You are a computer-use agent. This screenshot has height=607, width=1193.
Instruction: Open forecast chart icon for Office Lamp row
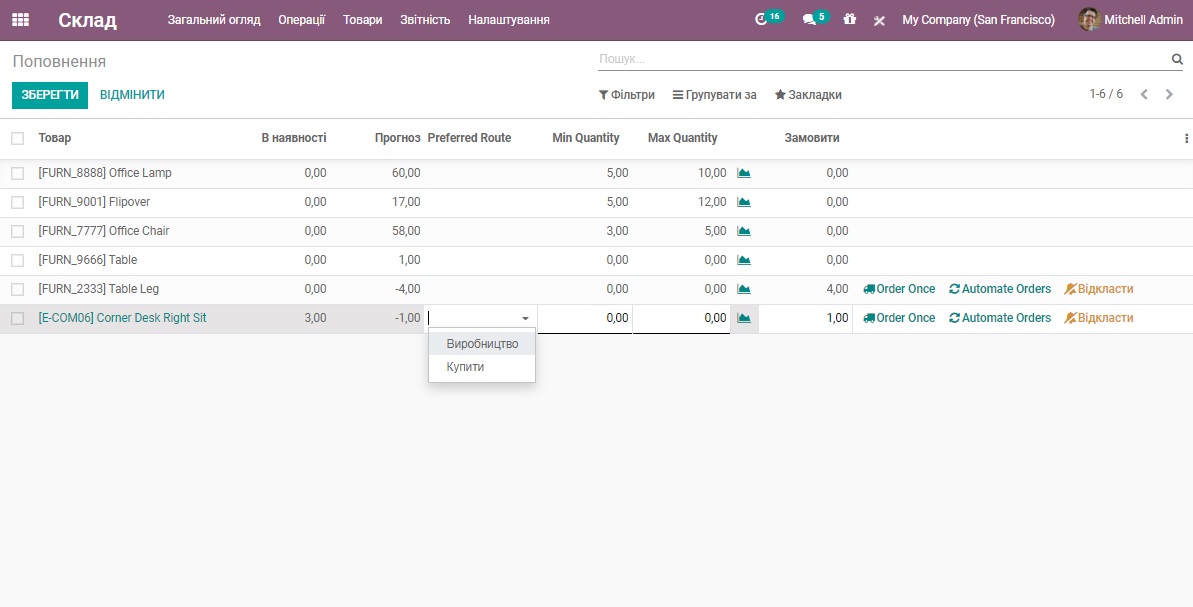coord(744,173)
